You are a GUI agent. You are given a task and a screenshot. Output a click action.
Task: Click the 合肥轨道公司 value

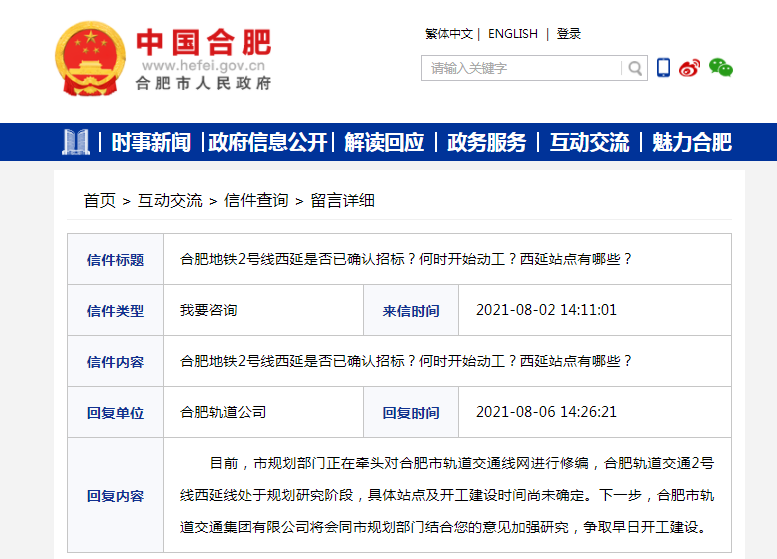click(x=223, y=412)
